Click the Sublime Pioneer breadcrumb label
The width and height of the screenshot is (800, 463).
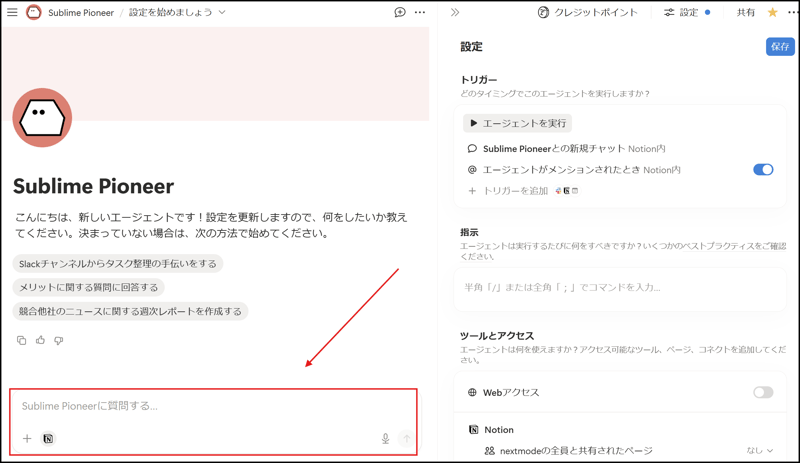(x=81, y=13)
